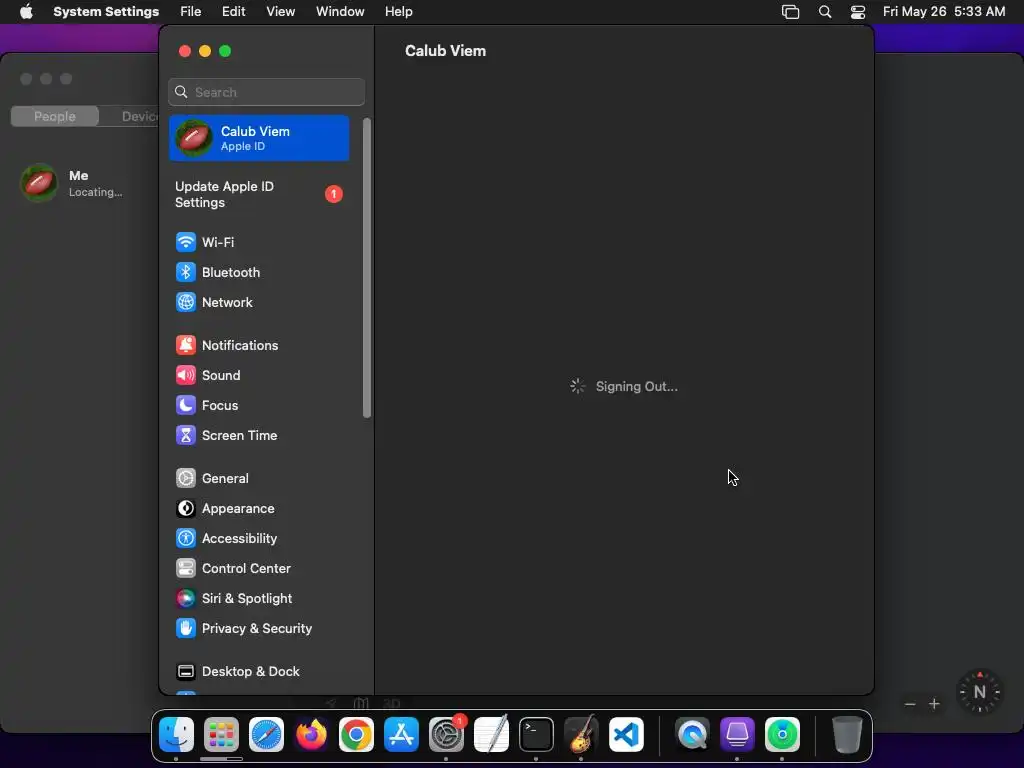Select Calub Viem Apple ID row

pos(259,138)
